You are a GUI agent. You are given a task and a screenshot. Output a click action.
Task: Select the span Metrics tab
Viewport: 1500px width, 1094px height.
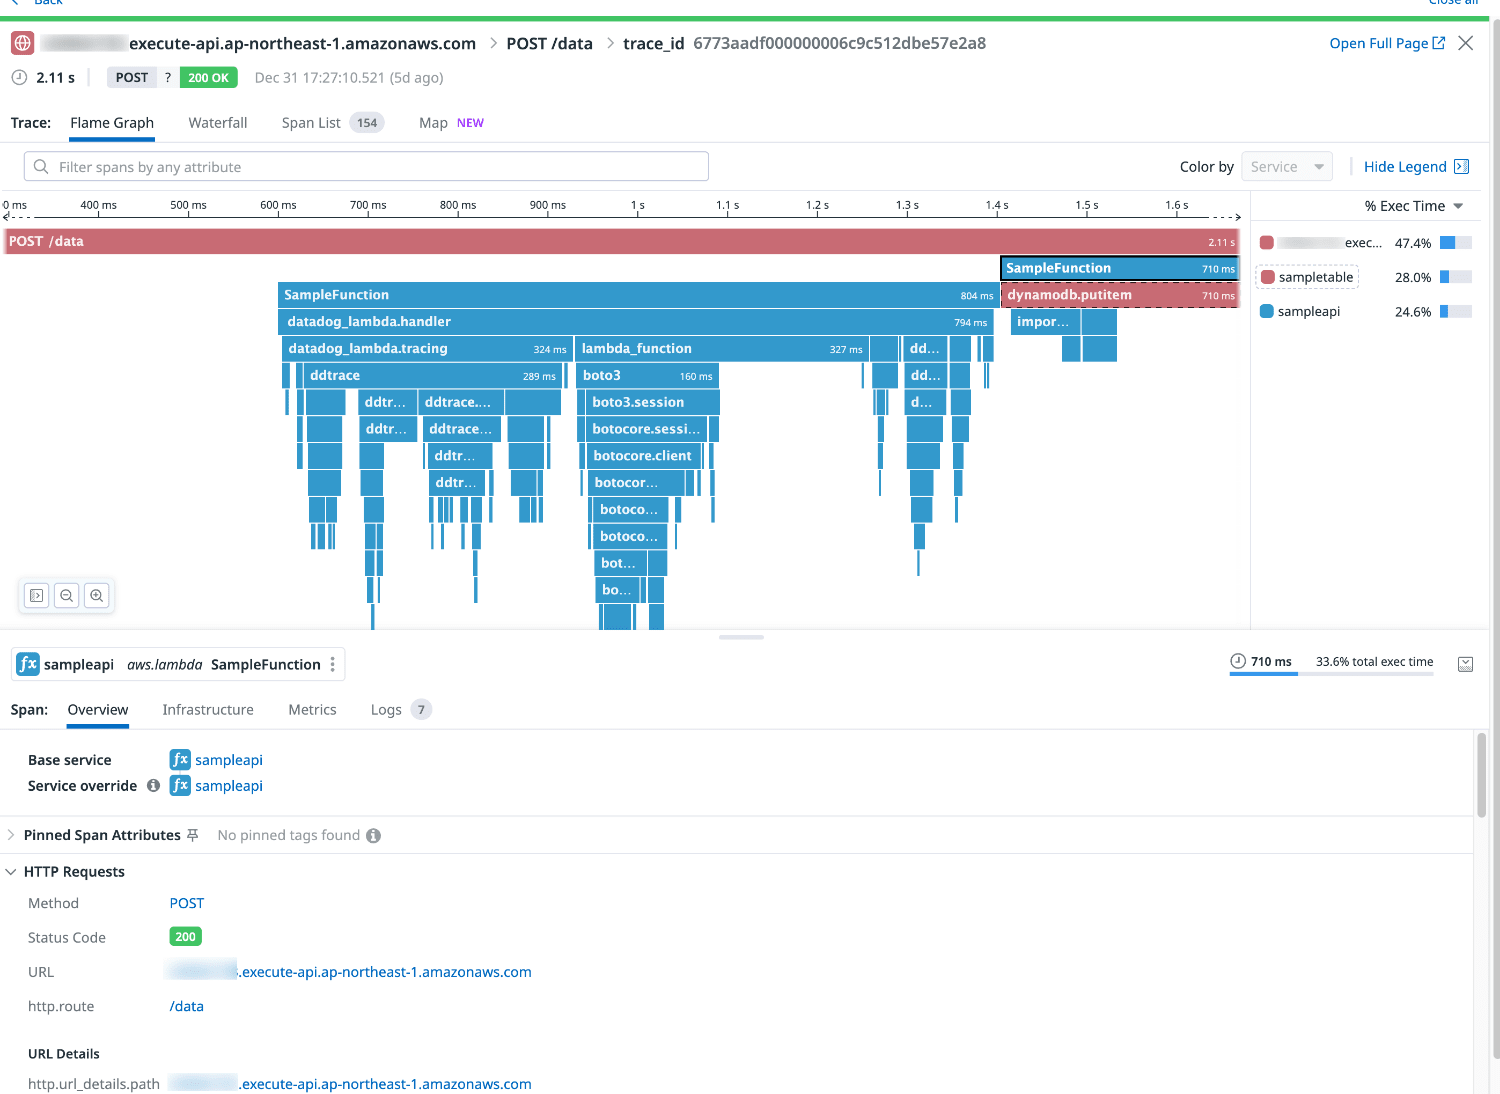coord(312,710)
